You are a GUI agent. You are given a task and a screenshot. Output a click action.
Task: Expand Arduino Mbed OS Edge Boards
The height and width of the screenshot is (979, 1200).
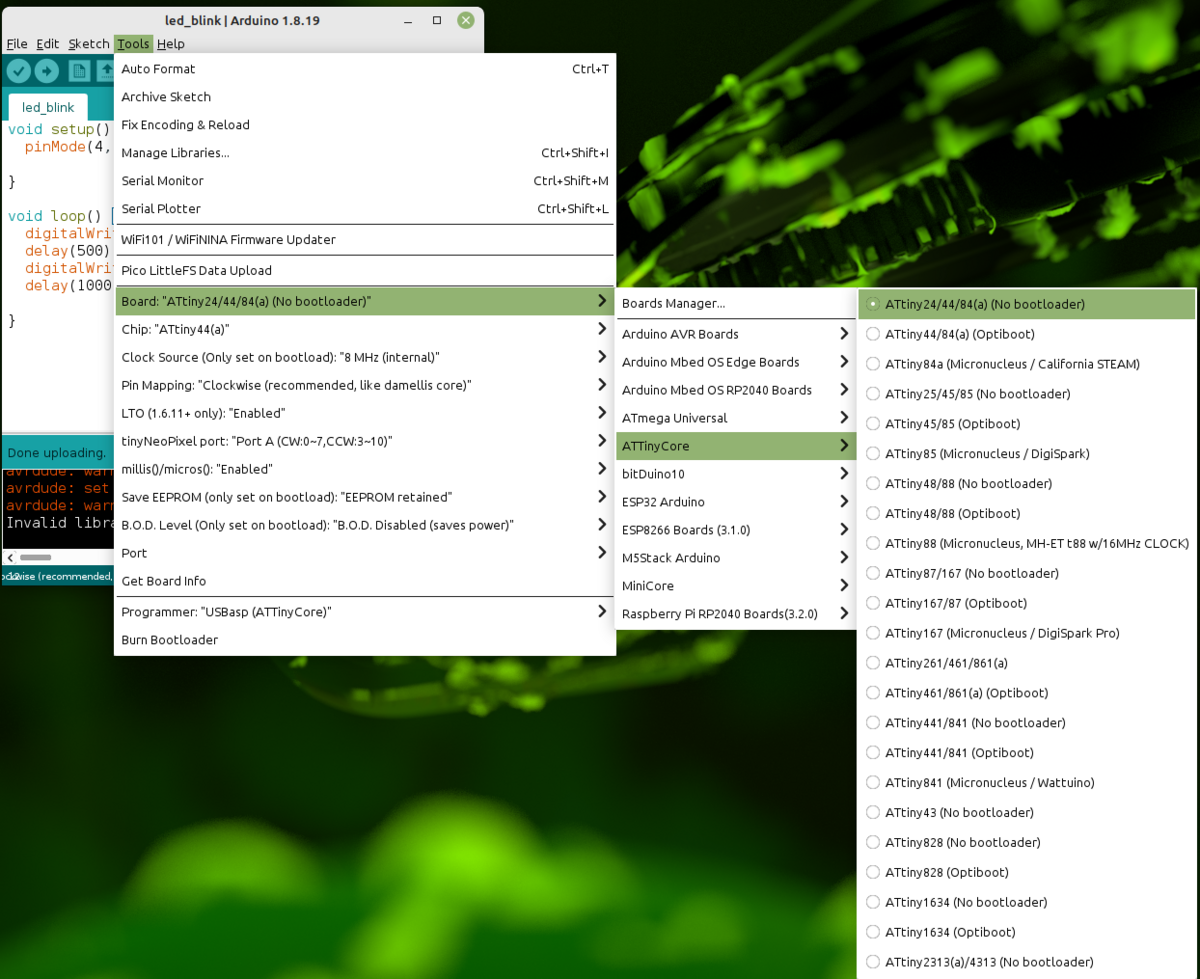[736, 362]
